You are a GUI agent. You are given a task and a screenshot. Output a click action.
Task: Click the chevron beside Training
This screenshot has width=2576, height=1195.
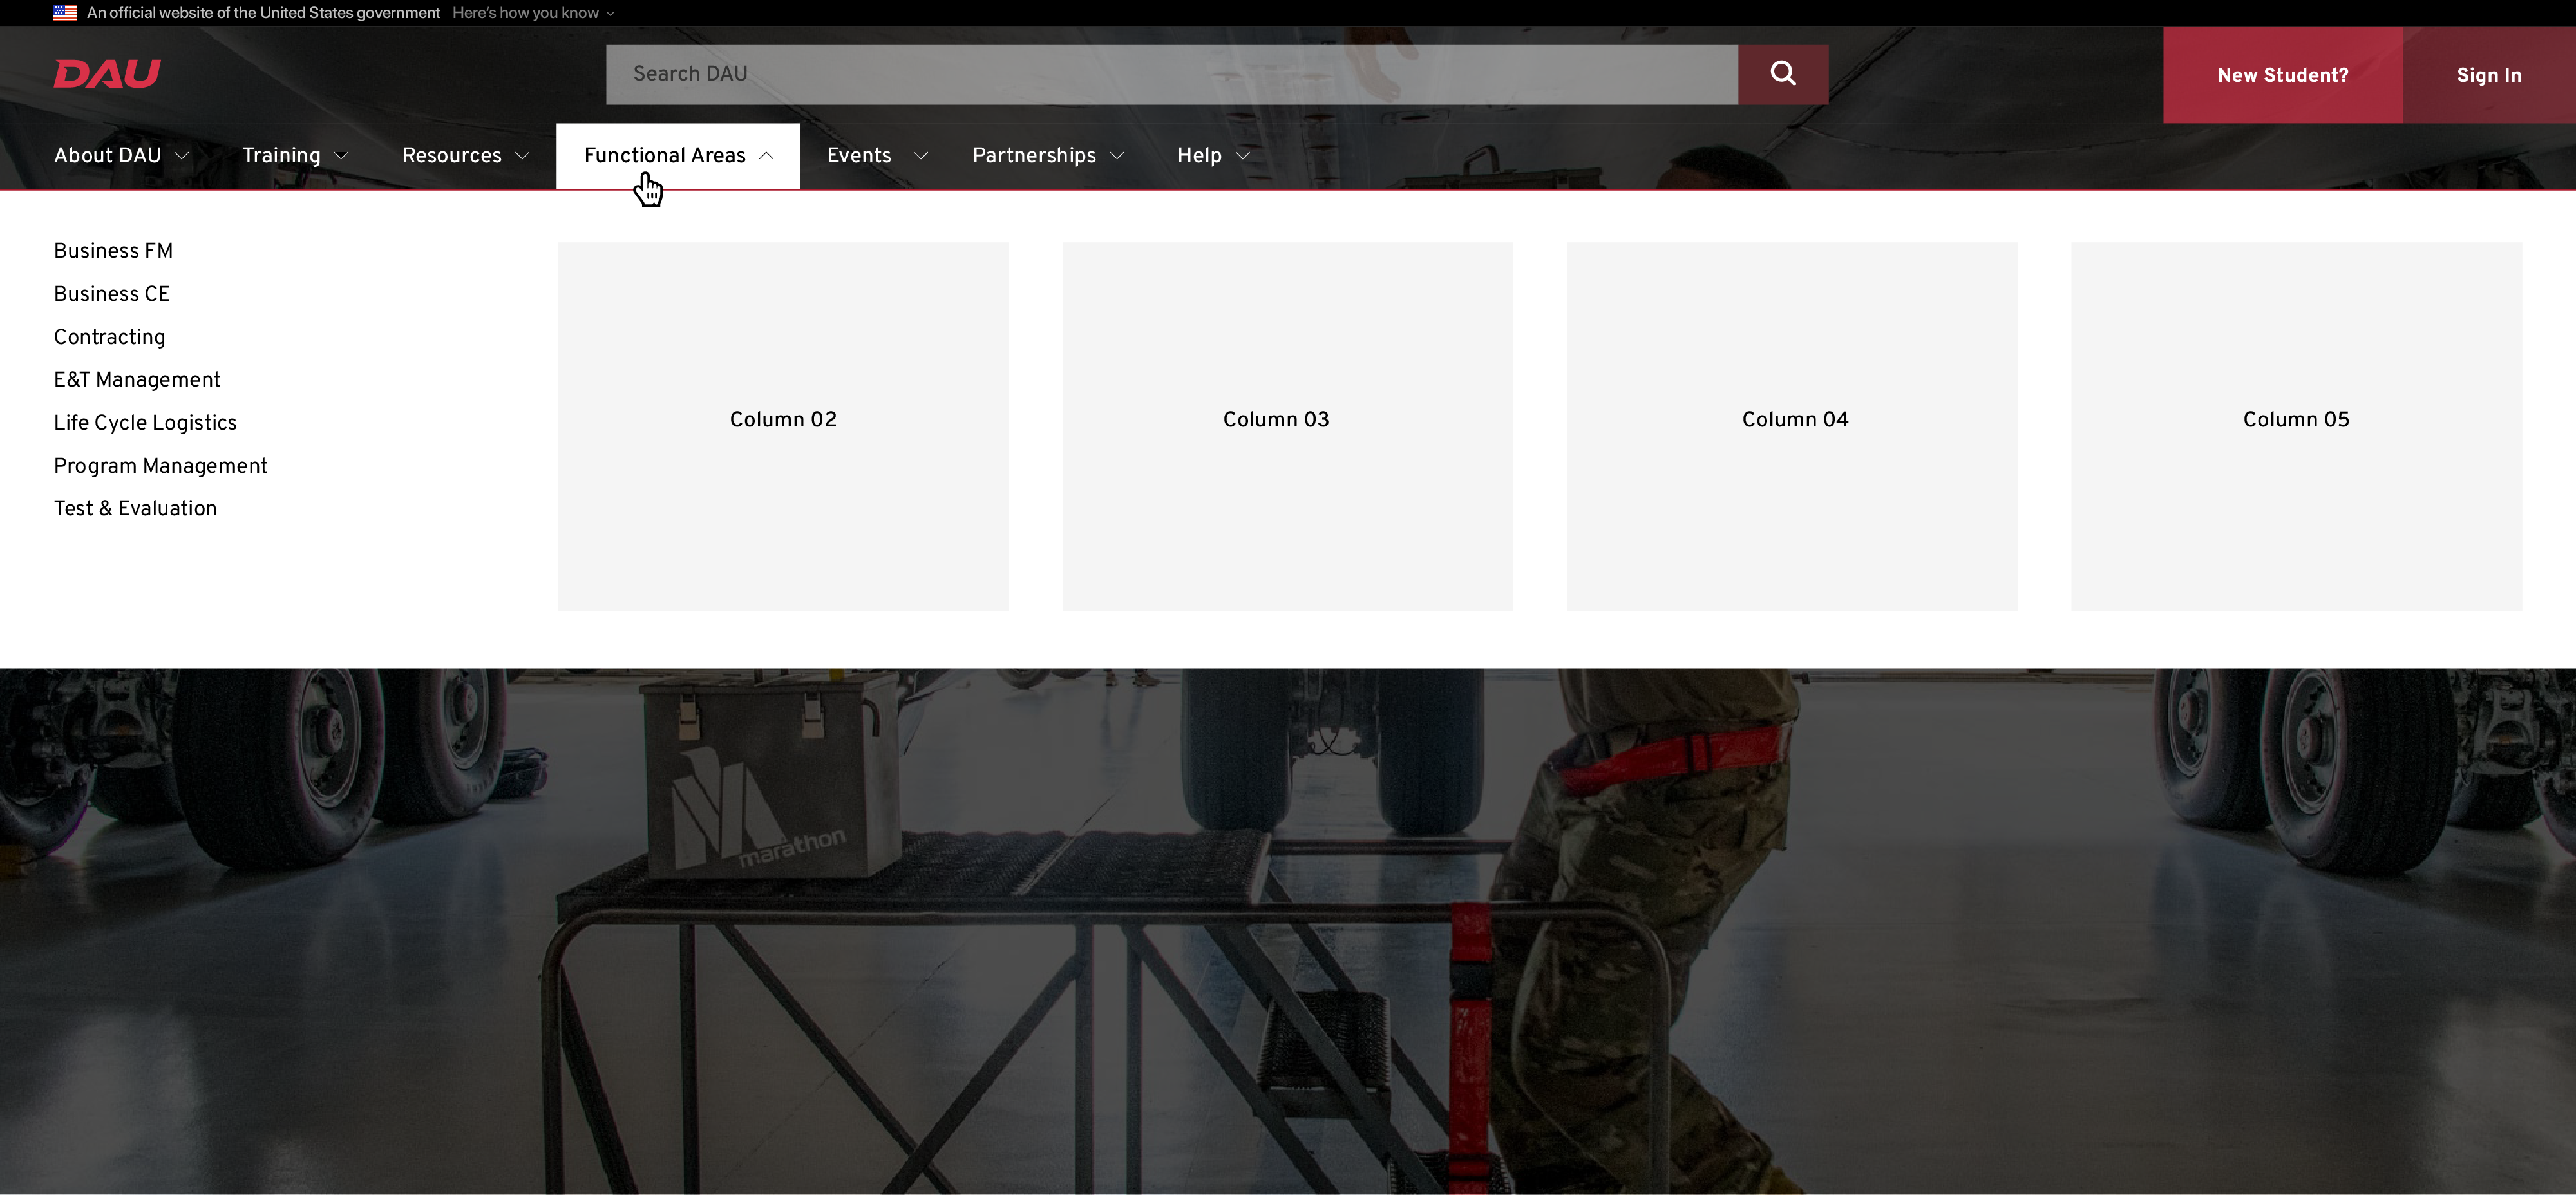tap(341, 156)
